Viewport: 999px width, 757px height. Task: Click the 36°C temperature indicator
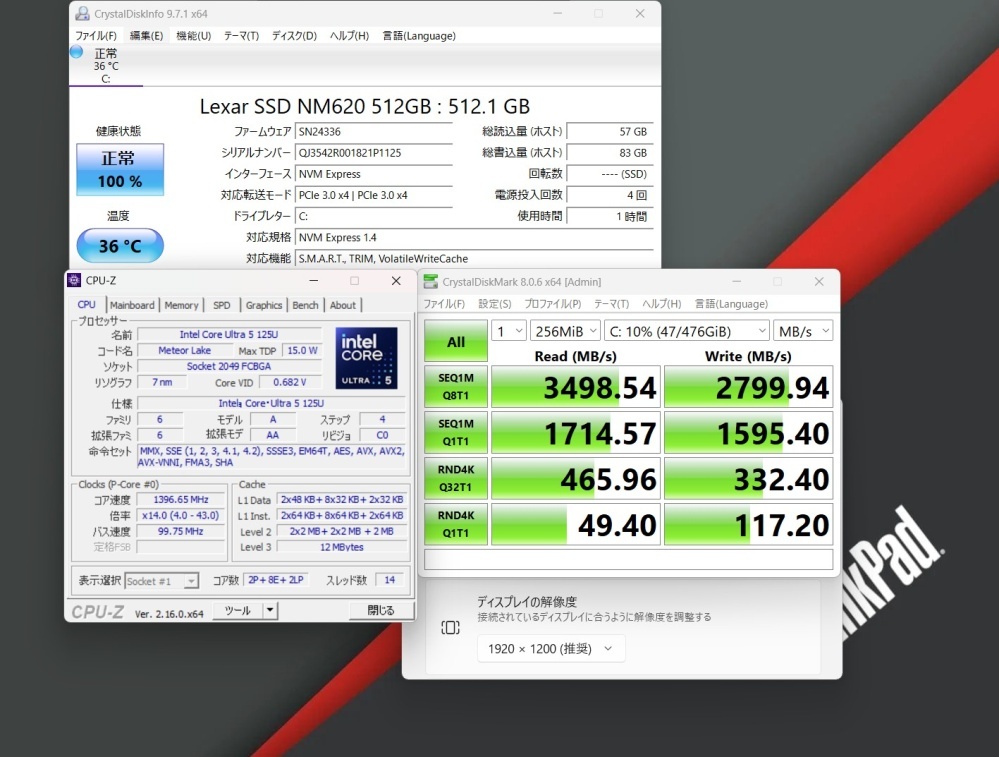[119, 245]
